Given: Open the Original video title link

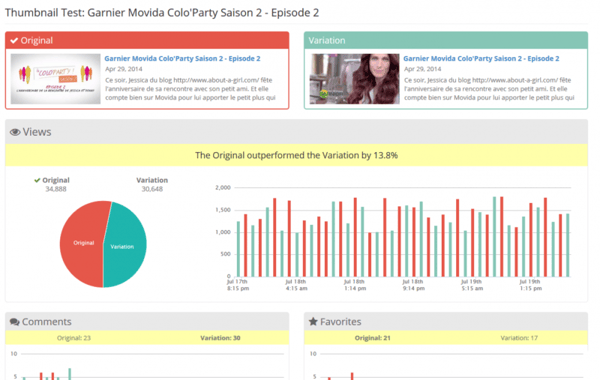Looking at the screenshot, I should (x=182, y=59).
